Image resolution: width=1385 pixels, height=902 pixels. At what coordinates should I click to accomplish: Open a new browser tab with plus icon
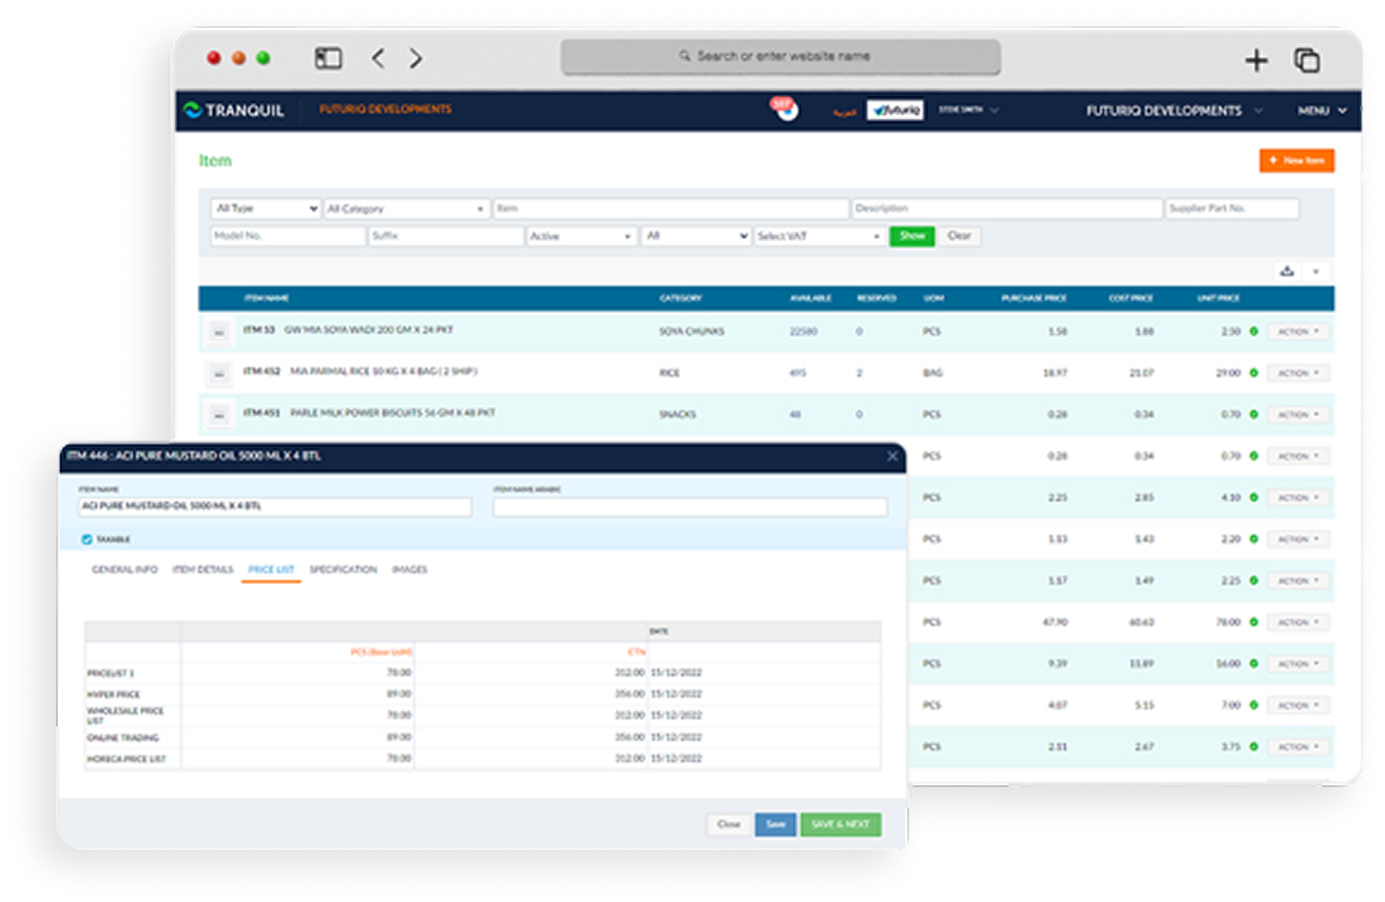pos(1256,61)
